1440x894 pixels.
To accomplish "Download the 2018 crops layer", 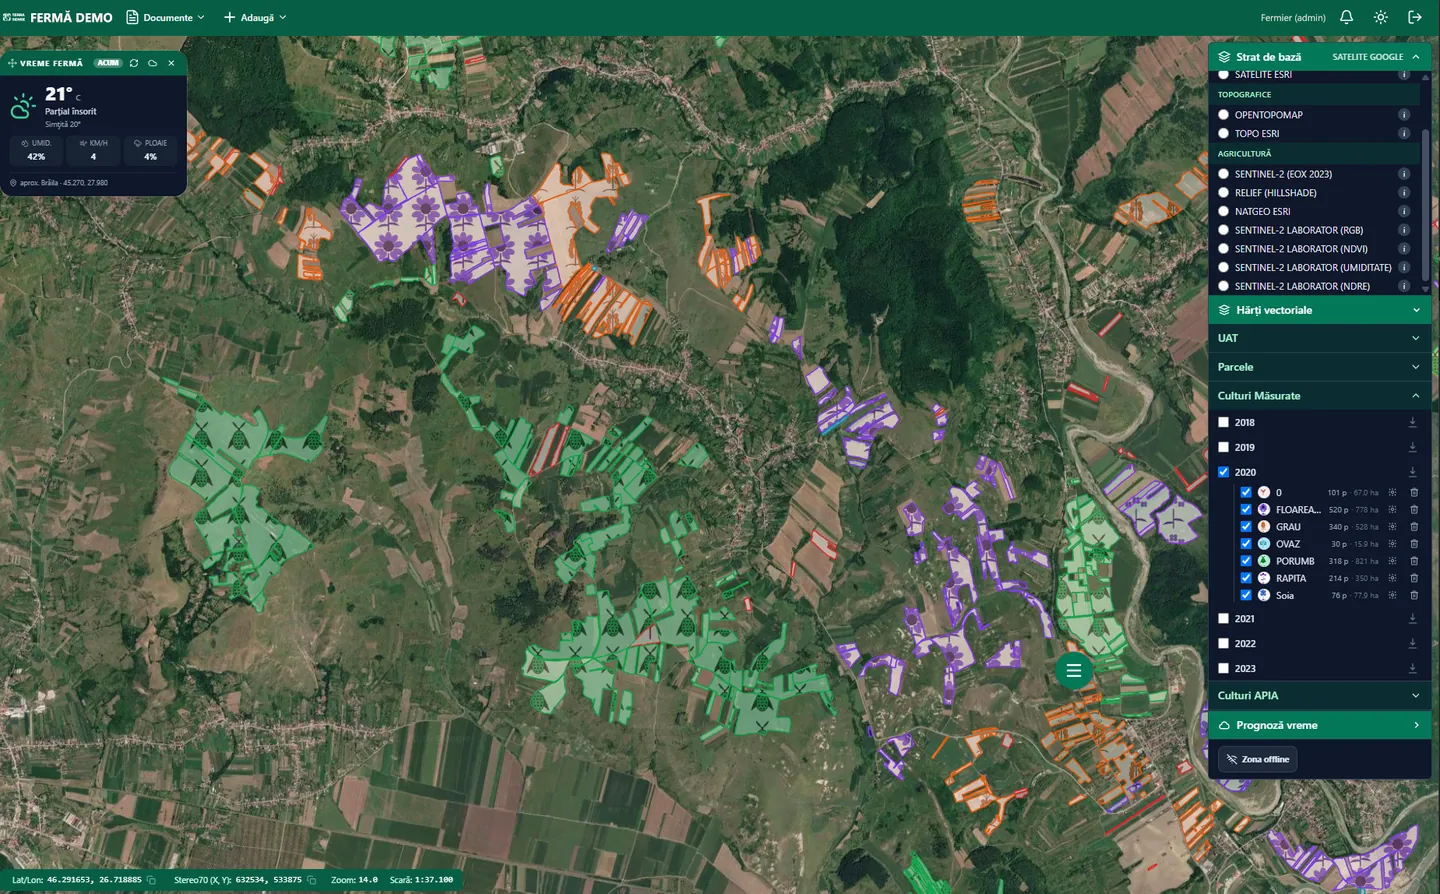I will (x=1413, y=423).
